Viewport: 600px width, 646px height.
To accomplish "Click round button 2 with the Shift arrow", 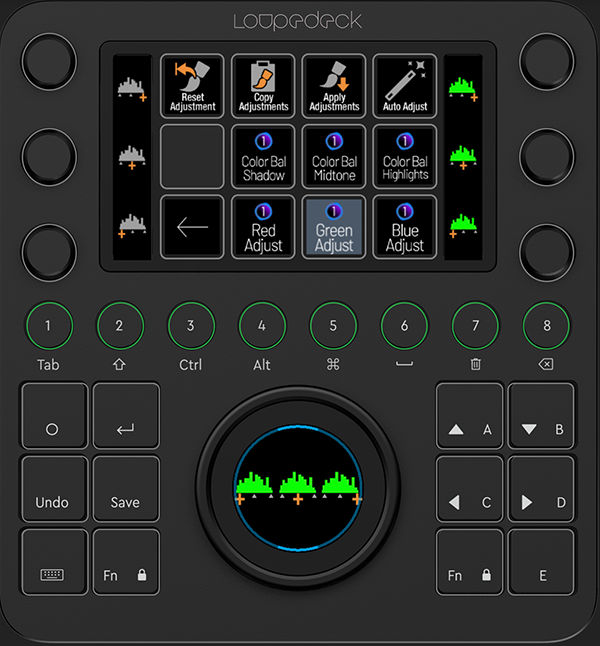I will coord(120,325).
